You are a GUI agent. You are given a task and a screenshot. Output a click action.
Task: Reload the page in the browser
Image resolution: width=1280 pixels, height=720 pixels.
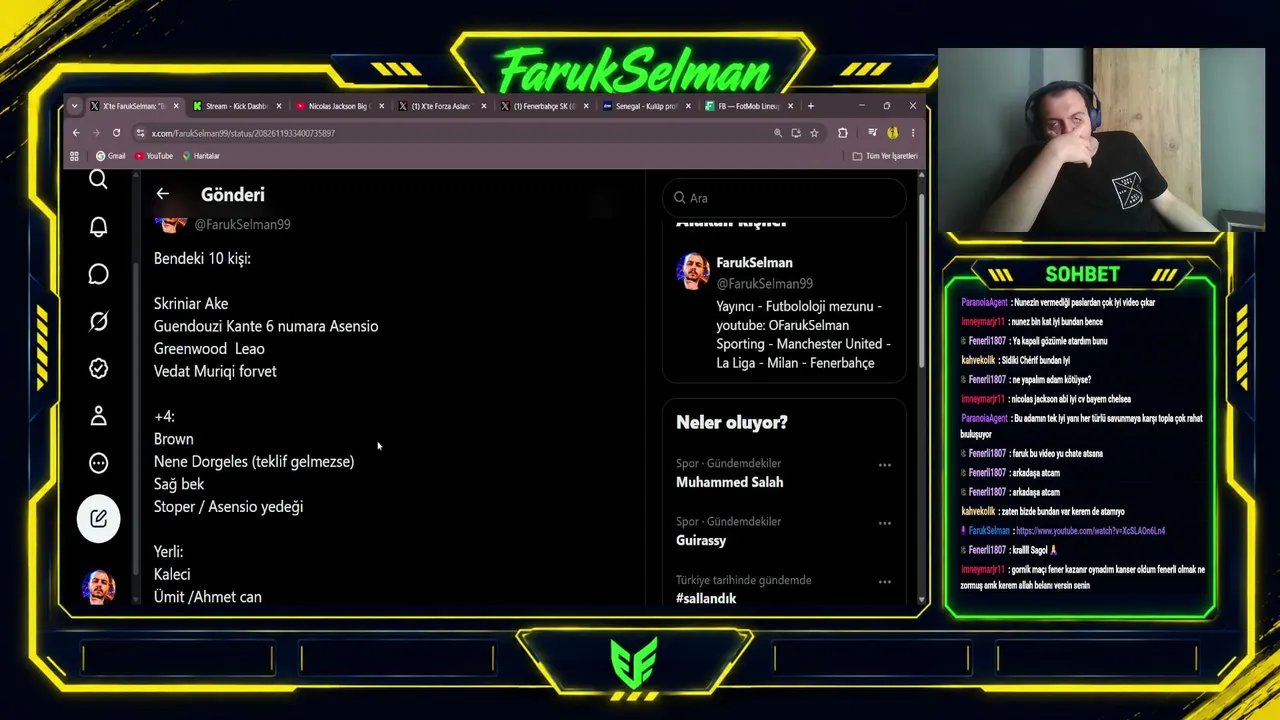click(x=116, y=133)
